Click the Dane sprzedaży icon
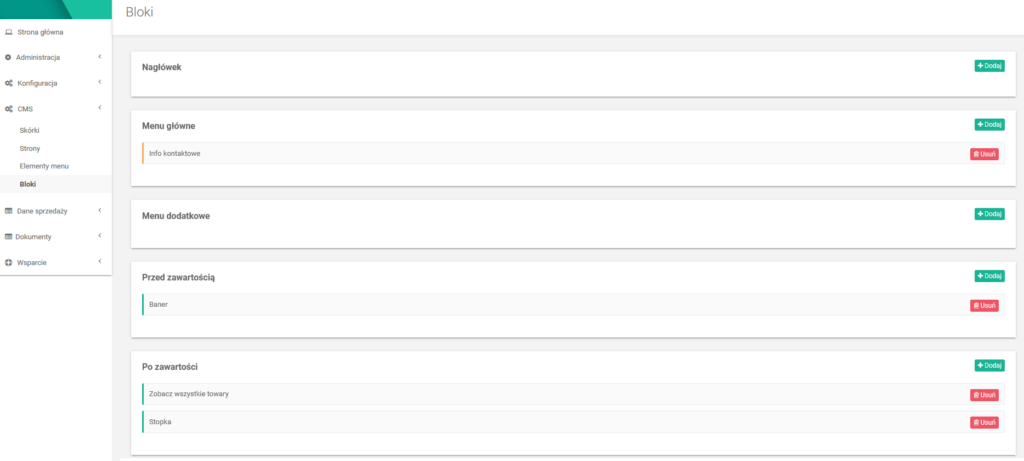Image resolution: width=1024 pixels, height=461 pixels. [8, 211]
